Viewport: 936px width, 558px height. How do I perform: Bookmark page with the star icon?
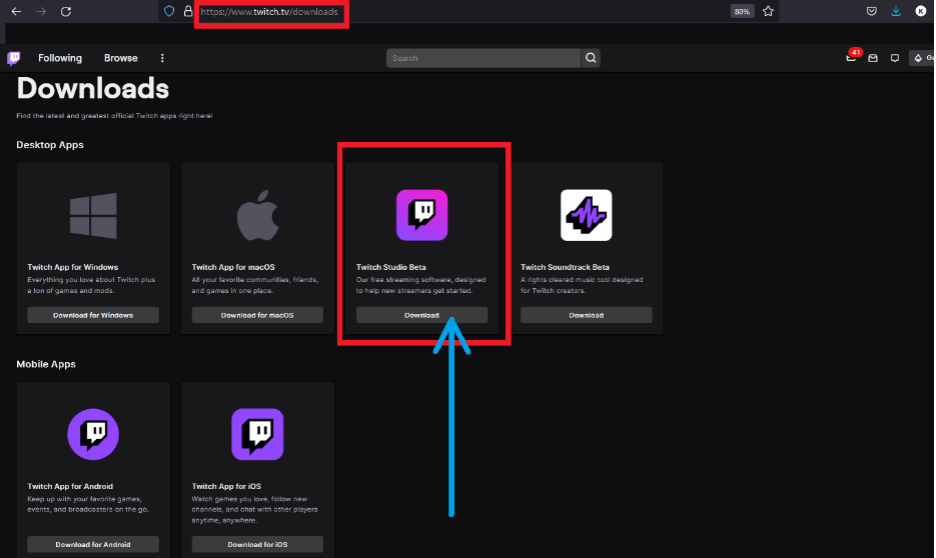tap(768, 11)
